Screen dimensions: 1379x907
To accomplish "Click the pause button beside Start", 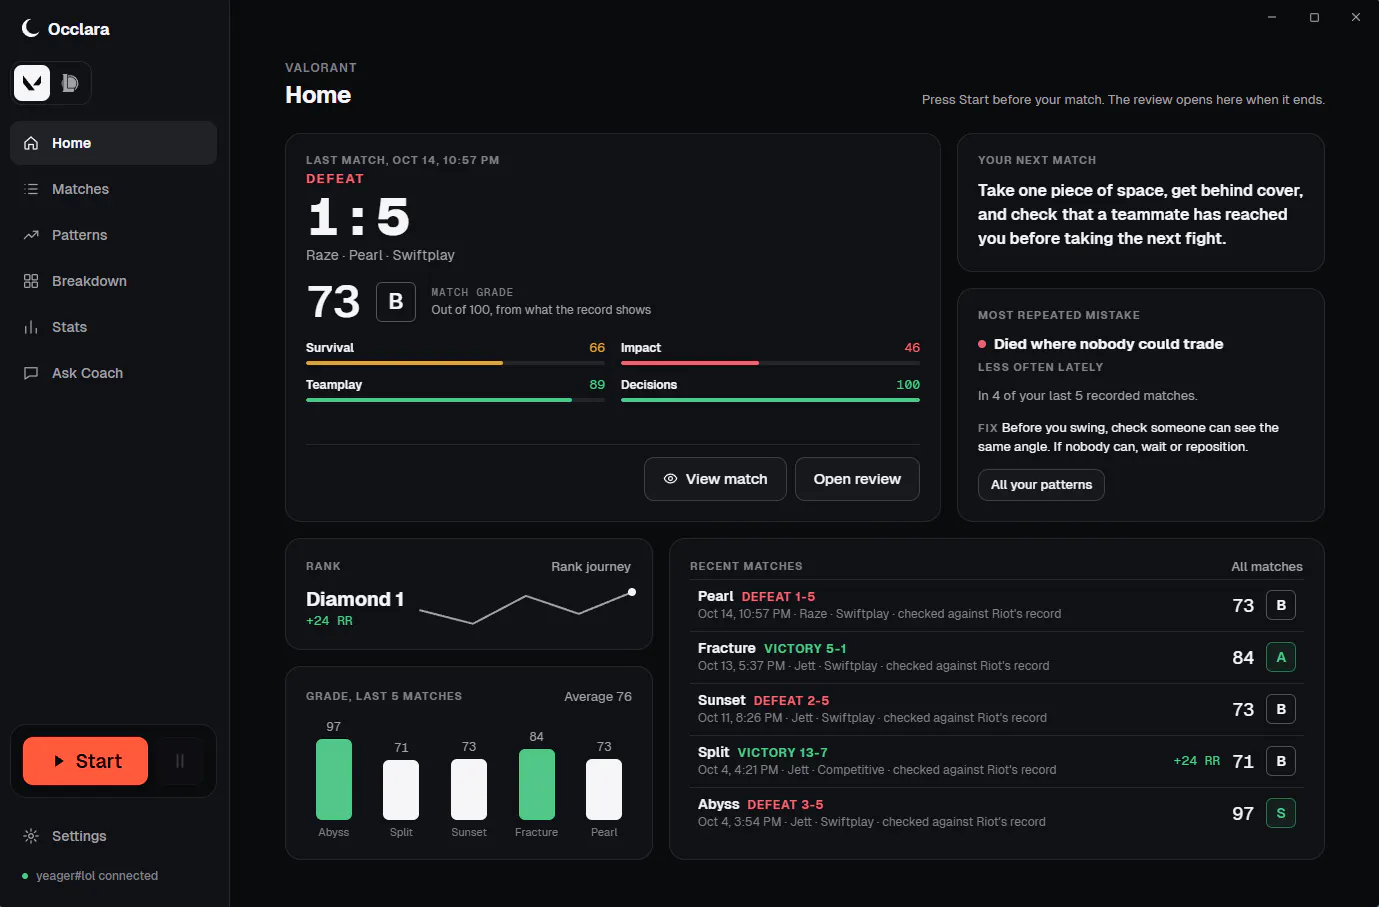I will tap(180, 761).
